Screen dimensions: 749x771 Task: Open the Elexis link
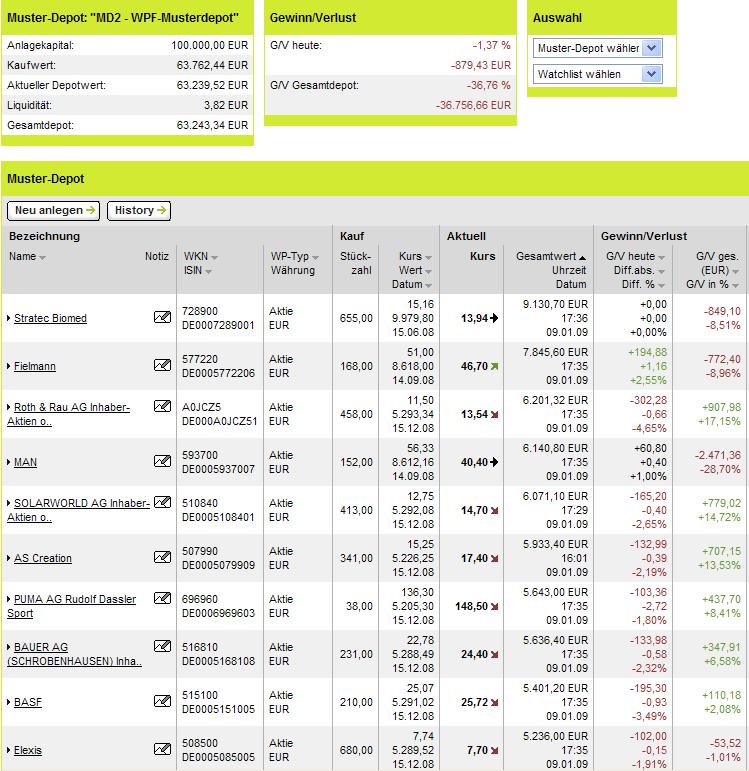coord(28,750)
